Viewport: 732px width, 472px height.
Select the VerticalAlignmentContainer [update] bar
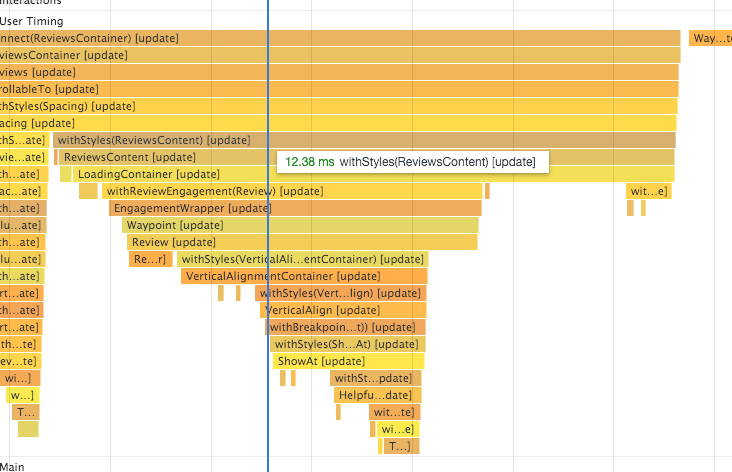coord(304,276)
